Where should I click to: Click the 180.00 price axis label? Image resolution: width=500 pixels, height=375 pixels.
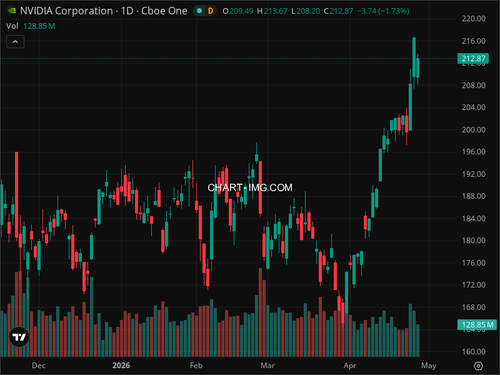pyautogui.click(x=473, y=240)
